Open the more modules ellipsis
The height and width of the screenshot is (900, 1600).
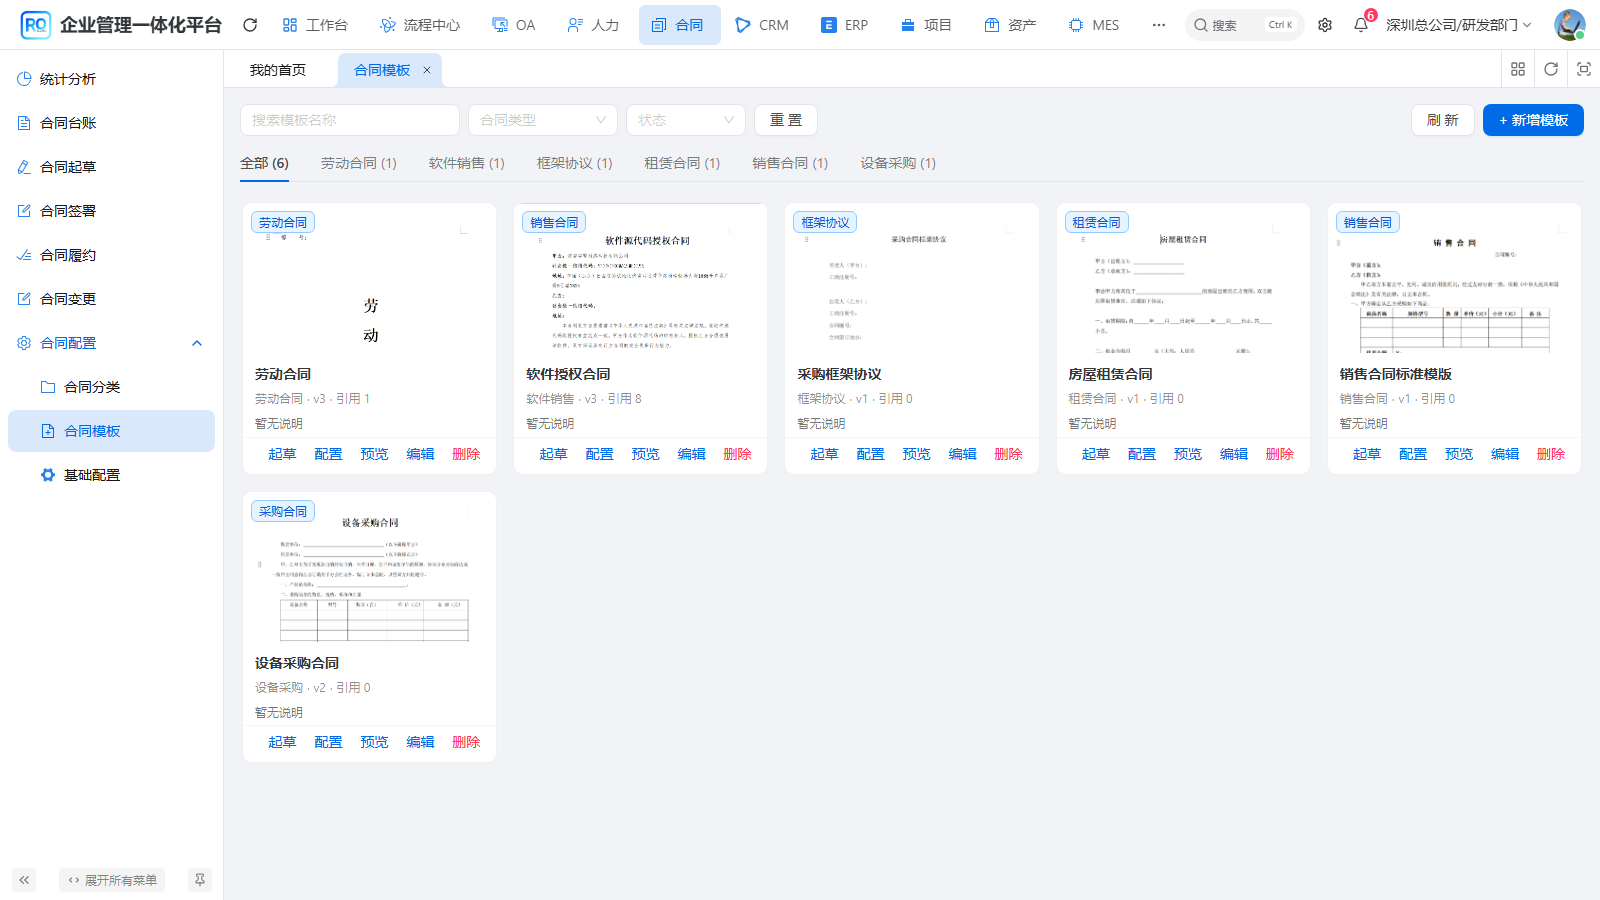point(1158,25)
